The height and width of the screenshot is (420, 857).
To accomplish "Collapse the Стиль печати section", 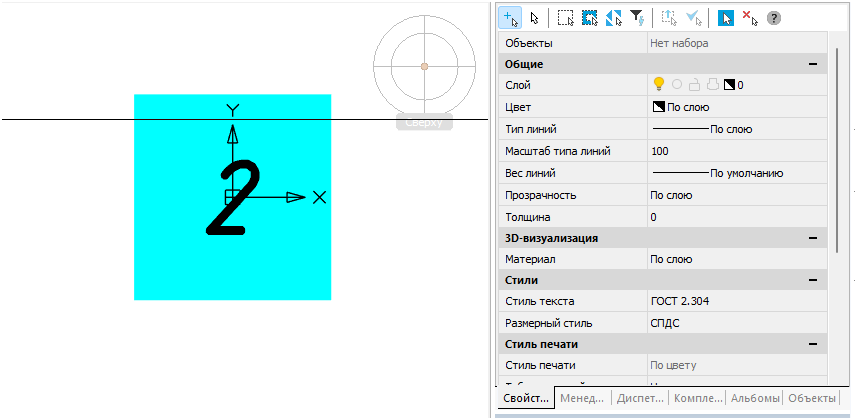I will click(x=813, y=345).
